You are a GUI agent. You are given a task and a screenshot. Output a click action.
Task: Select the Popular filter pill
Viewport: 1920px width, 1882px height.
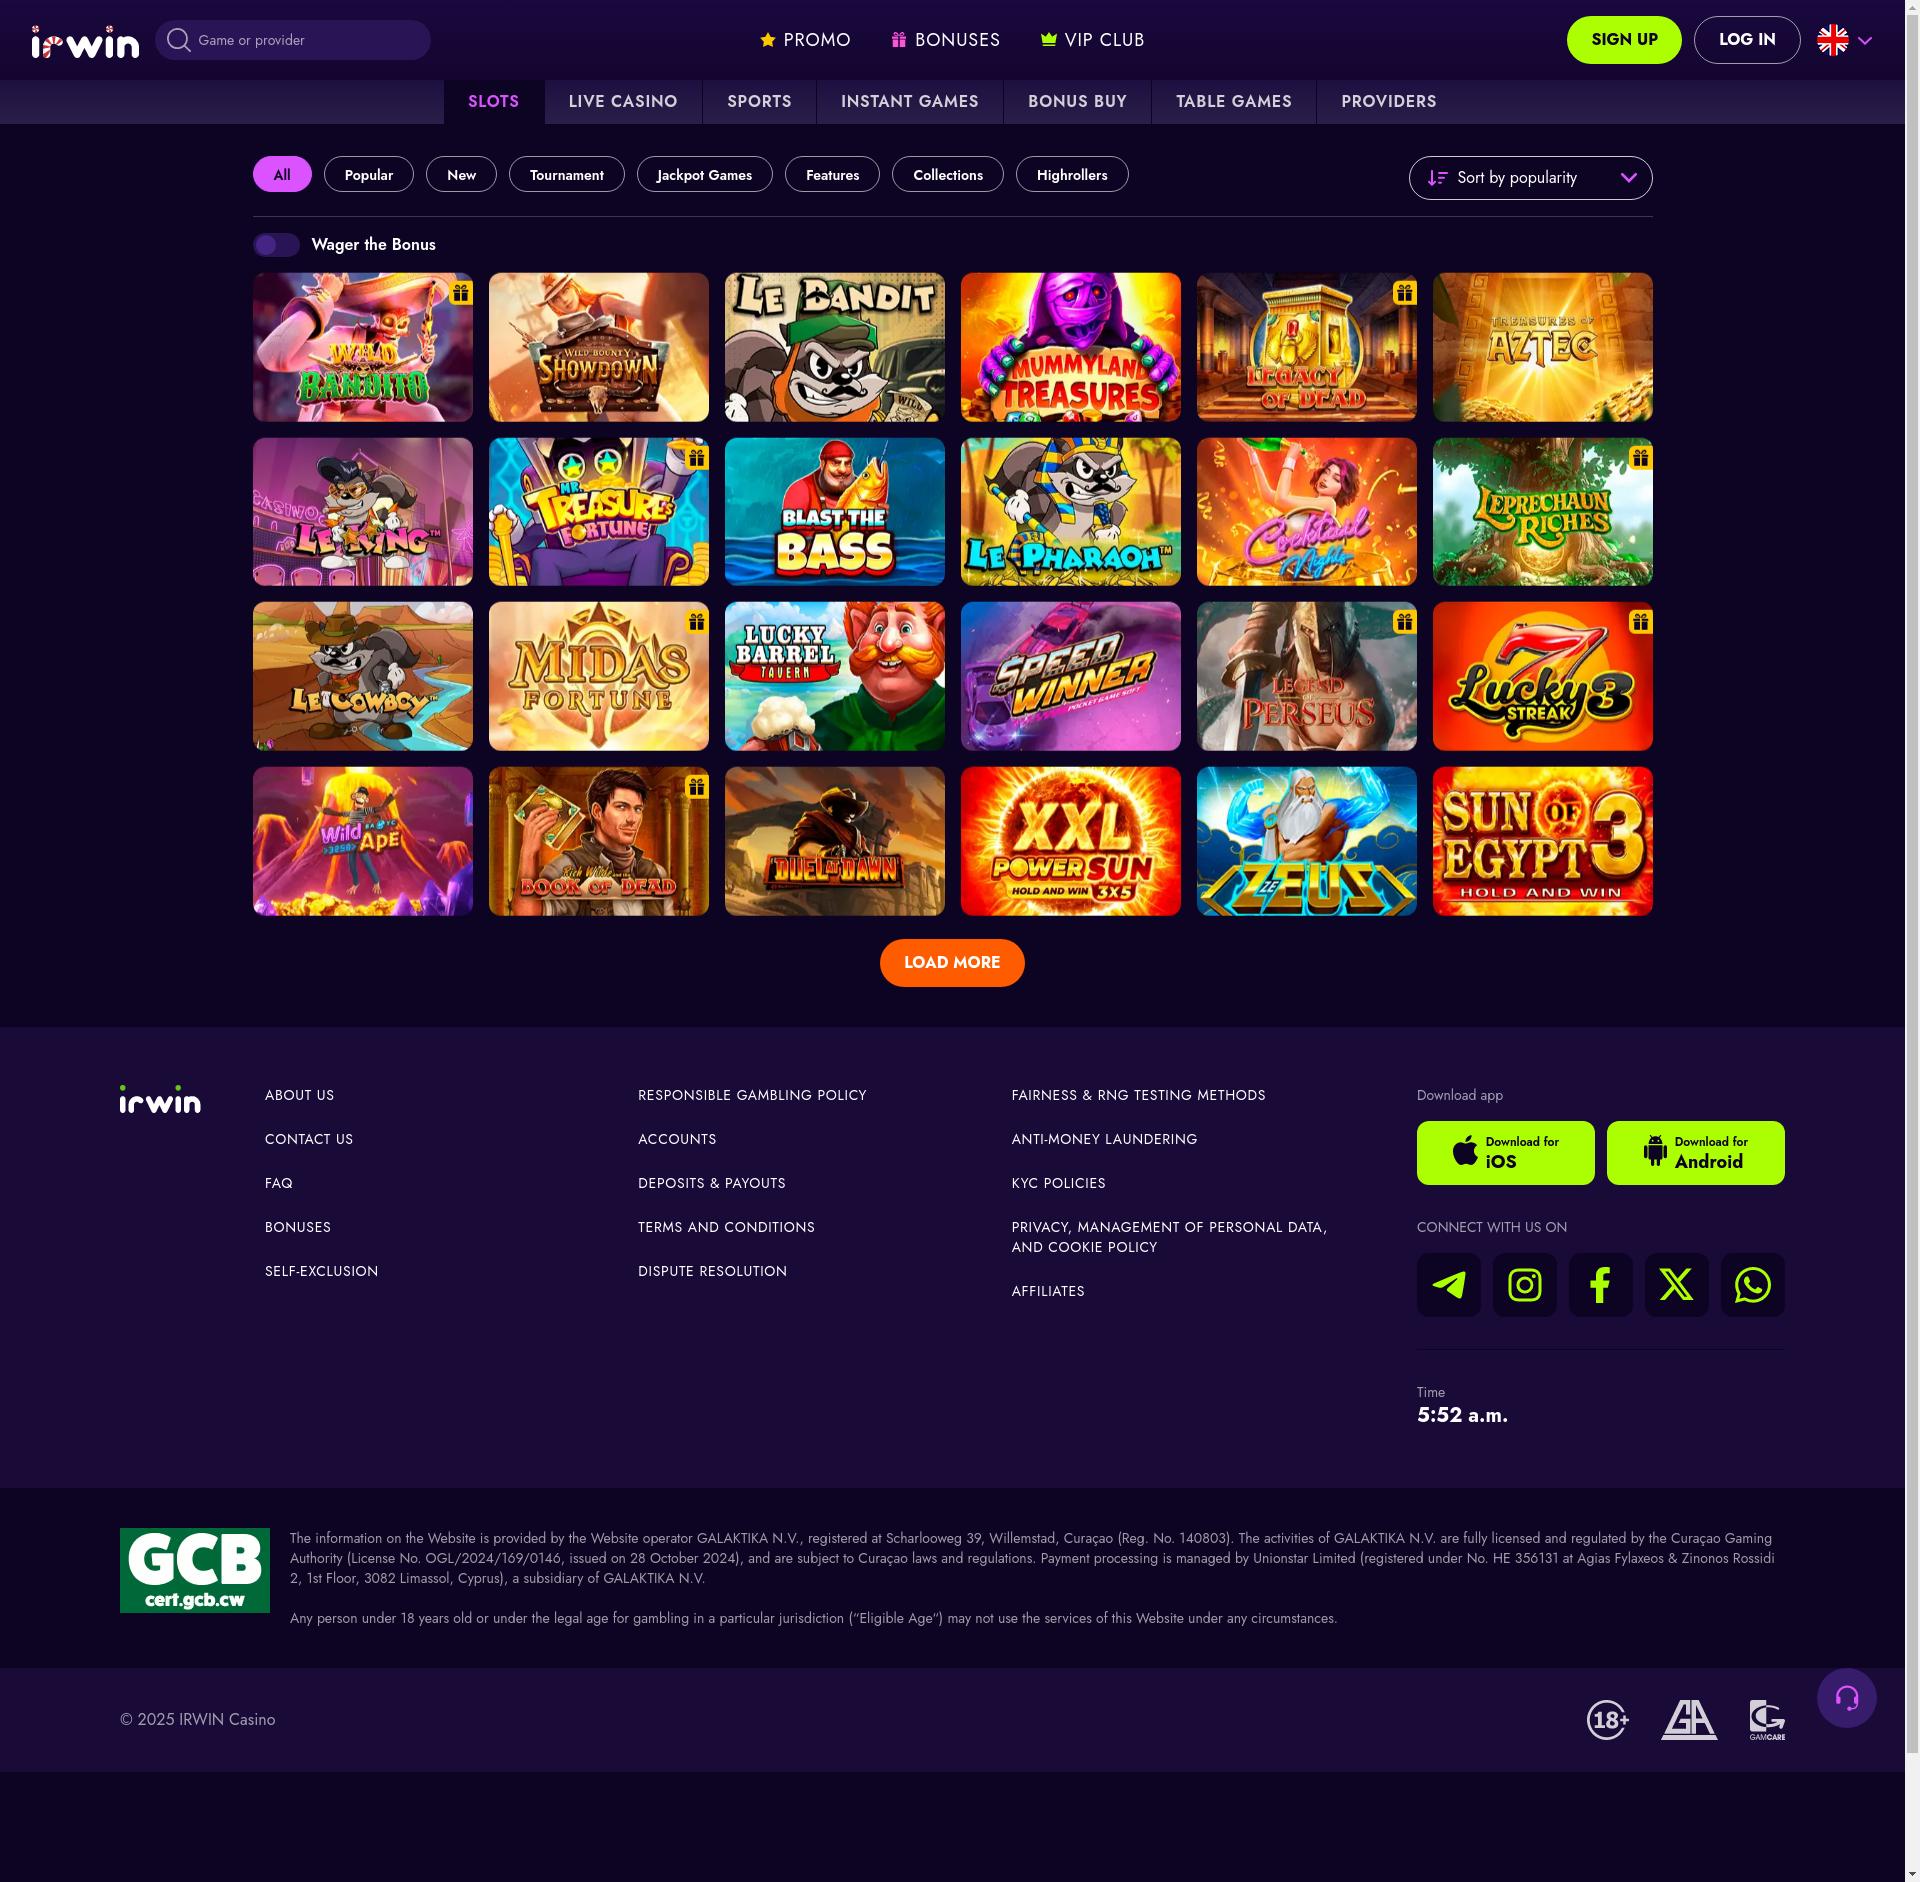[x=369, y=175]
